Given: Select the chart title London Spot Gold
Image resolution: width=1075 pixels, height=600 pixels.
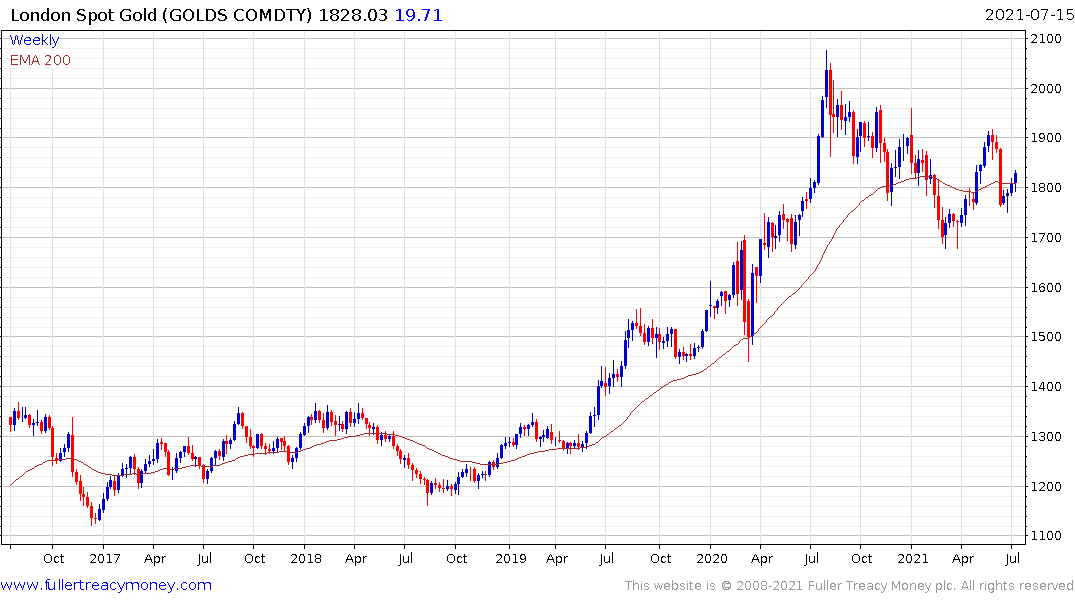Looking at the screenshot, I should click(x=84, y=14).
